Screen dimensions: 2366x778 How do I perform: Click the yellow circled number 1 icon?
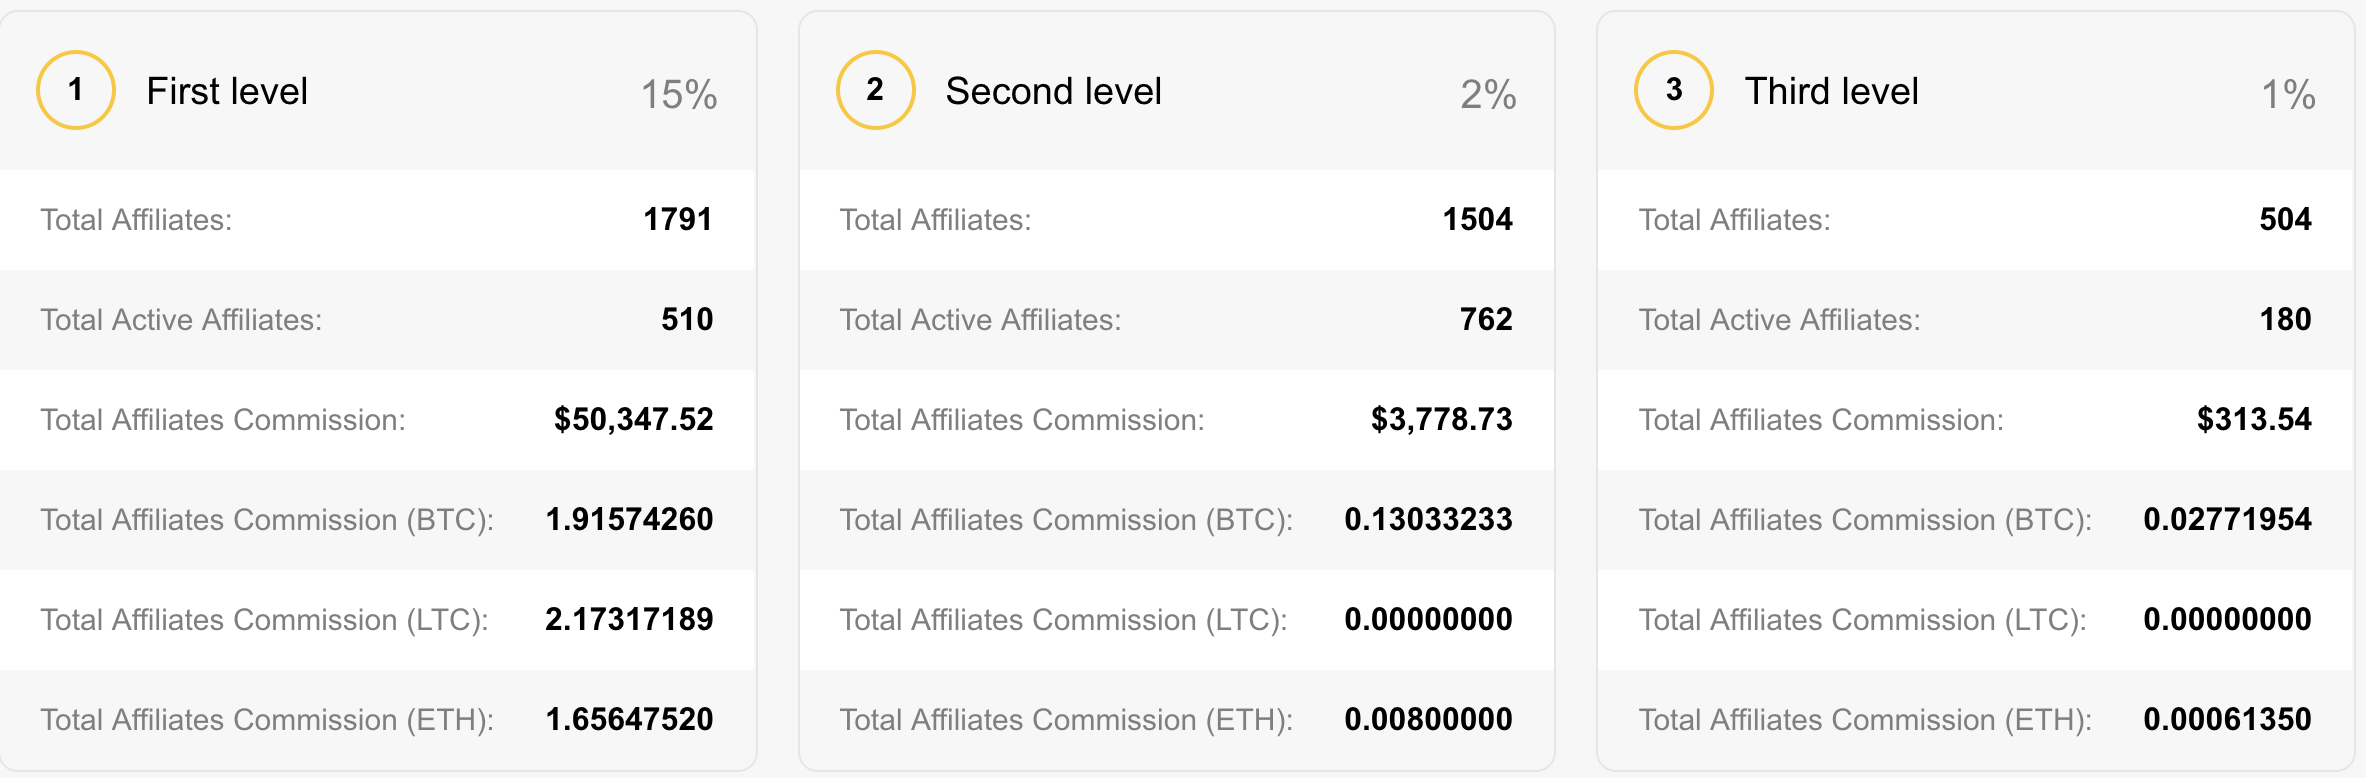tap(76, 90)
